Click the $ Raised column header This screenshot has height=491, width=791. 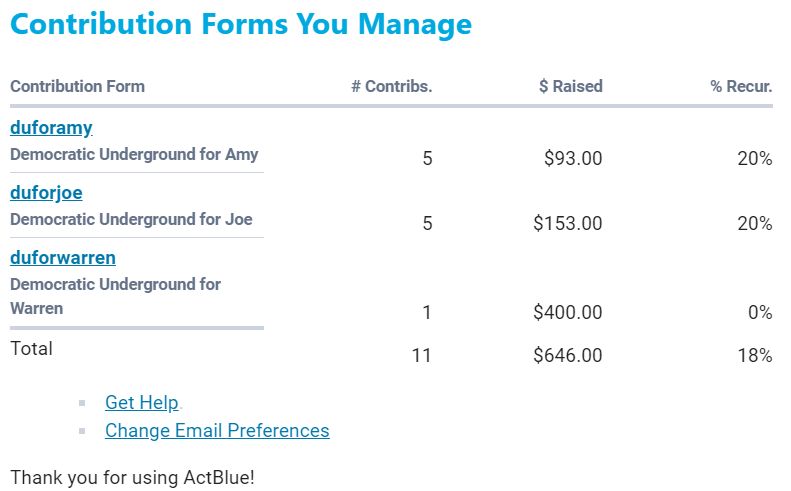[x=570, y=86]
